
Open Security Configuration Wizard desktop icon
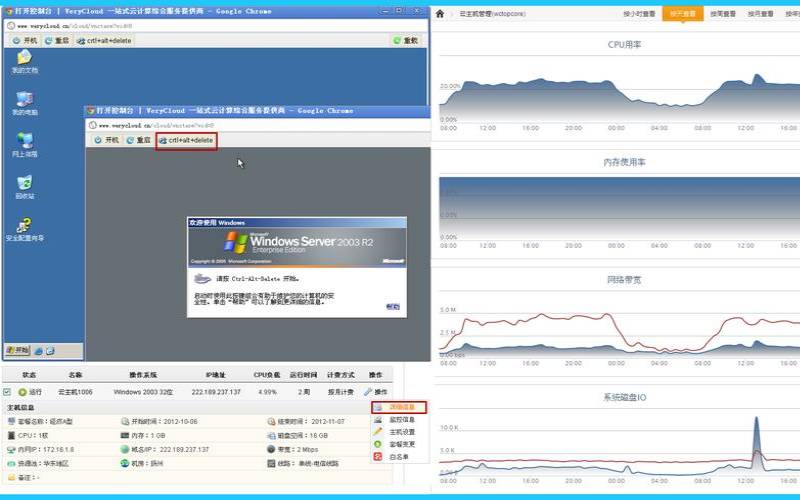click(24, 230)
